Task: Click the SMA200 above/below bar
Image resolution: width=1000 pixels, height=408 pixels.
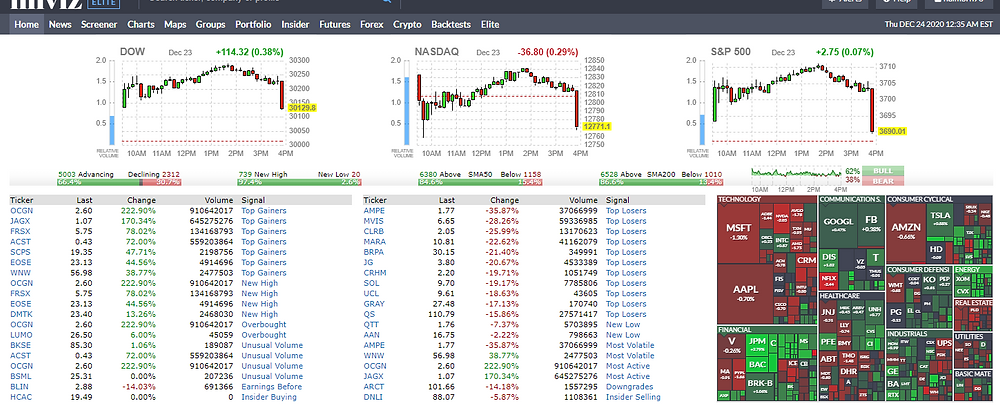Action: coord(661,182)
